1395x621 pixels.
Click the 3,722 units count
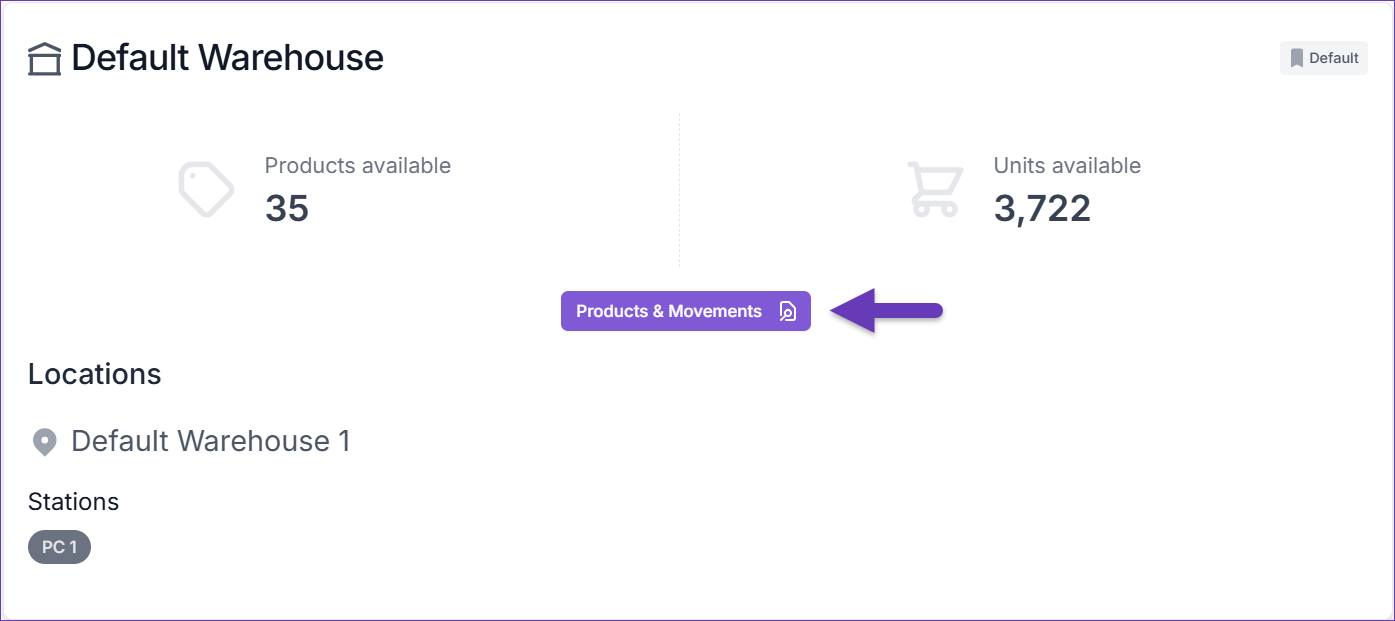coord(1042,208)
